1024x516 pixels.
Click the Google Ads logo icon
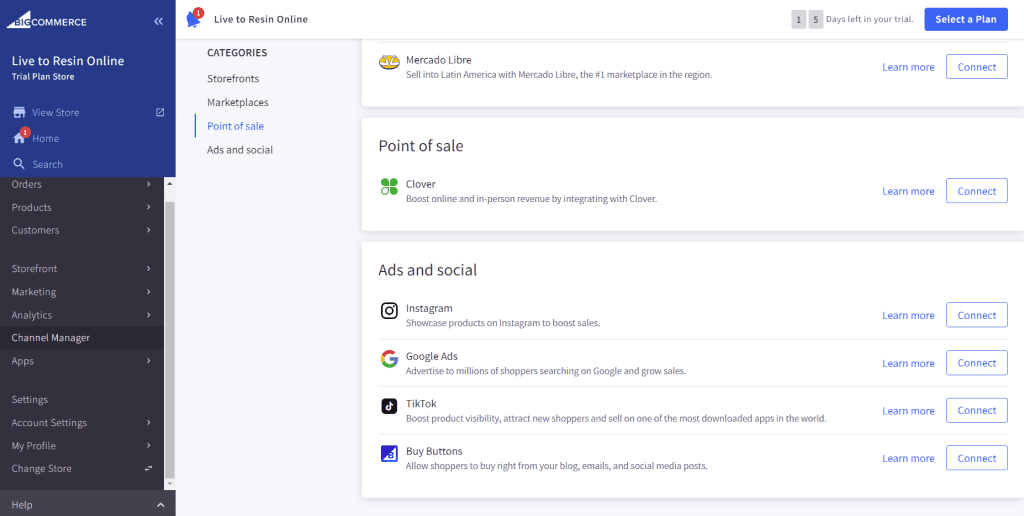[389, 359]
